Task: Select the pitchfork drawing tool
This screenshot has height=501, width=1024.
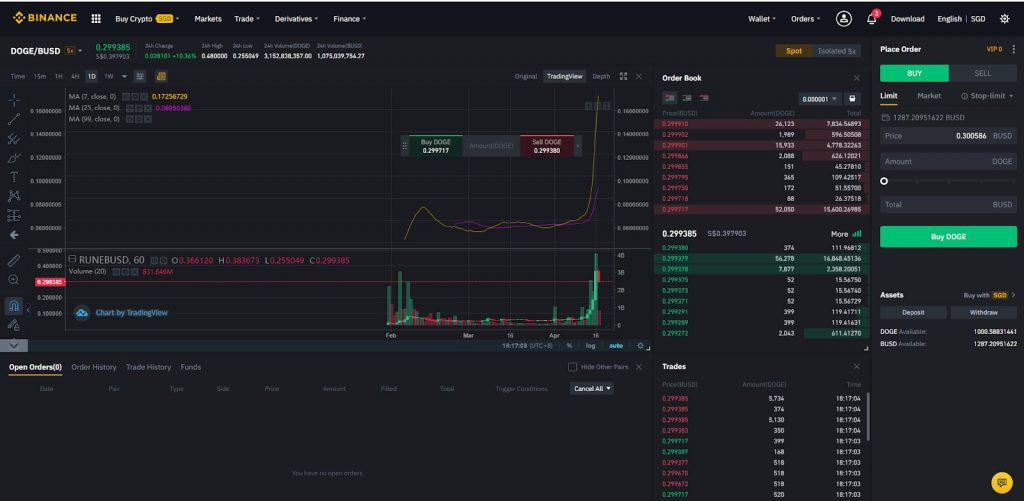Action: point(14,138)
